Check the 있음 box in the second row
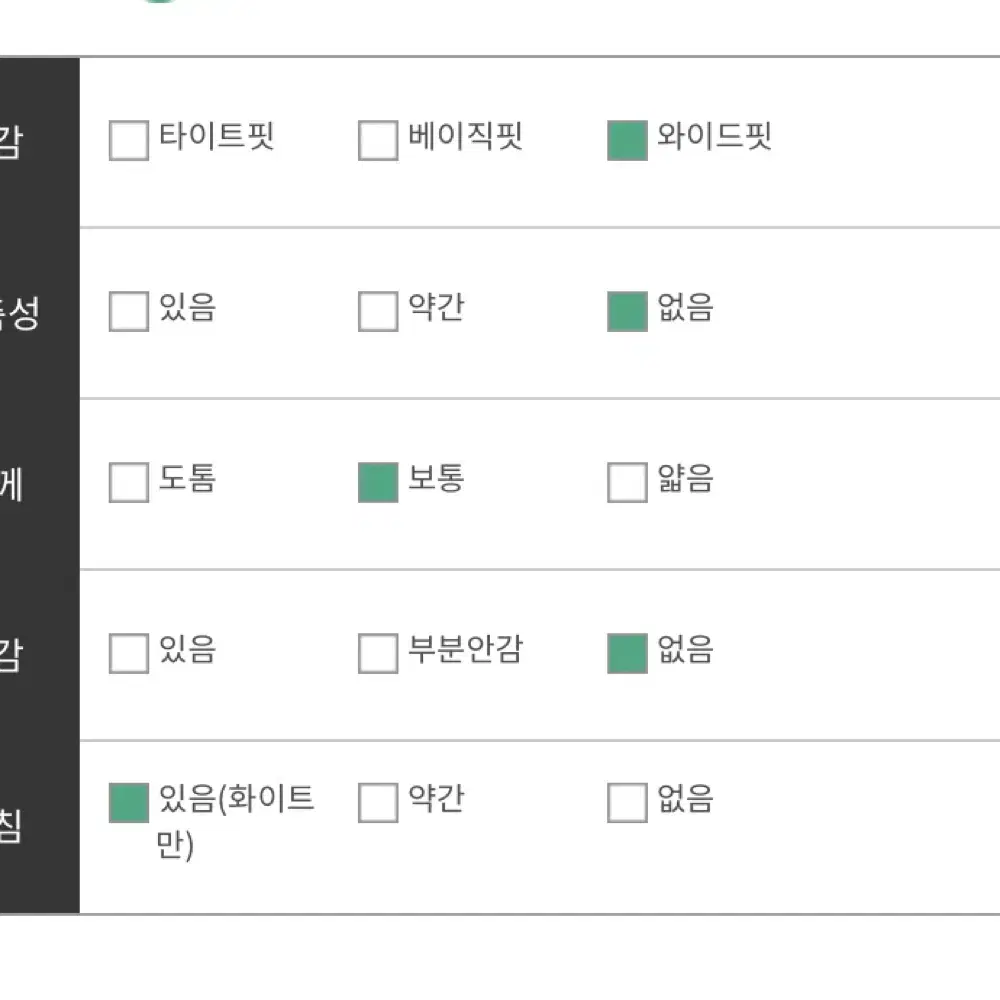Viewport: 1000px width, 1000px height. pos(129,311)
